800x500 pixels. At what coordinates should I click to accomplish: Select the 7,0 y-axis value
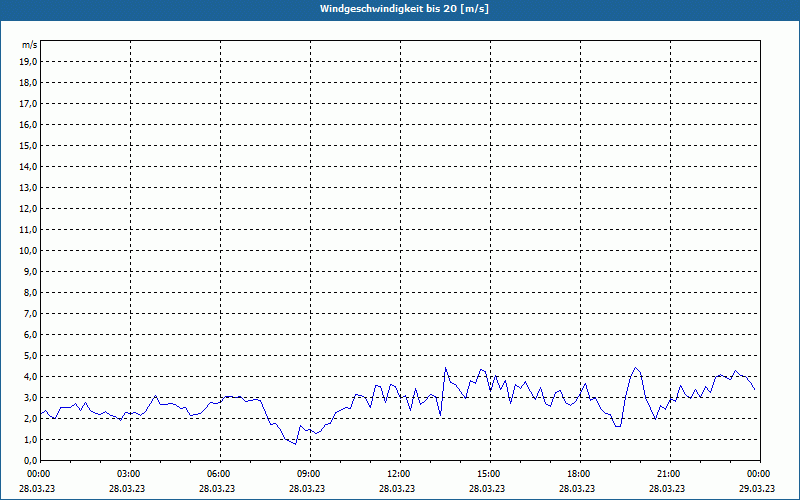[30, 313]
